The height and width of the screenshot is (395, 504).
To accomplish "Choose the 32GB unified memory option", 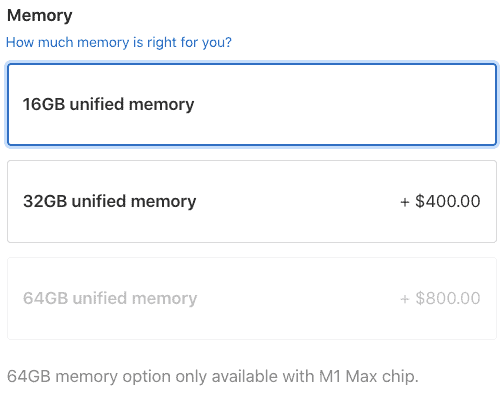I will (x=252, y=202).
